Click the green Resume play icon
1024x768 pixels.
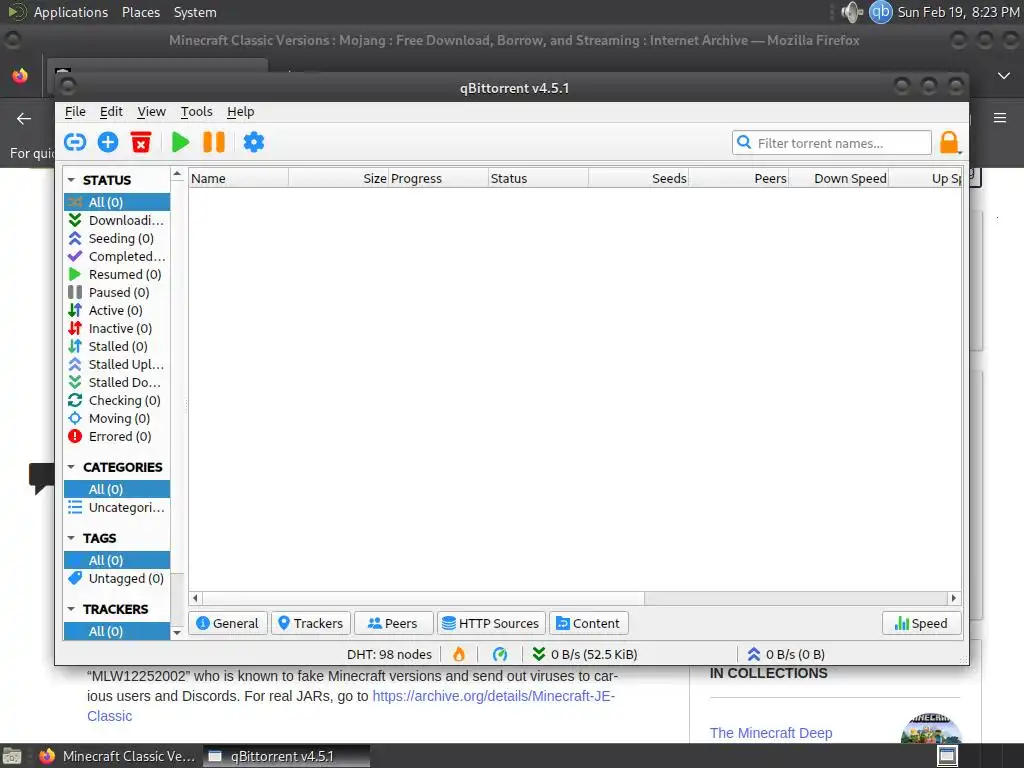[x=180, y=142]
